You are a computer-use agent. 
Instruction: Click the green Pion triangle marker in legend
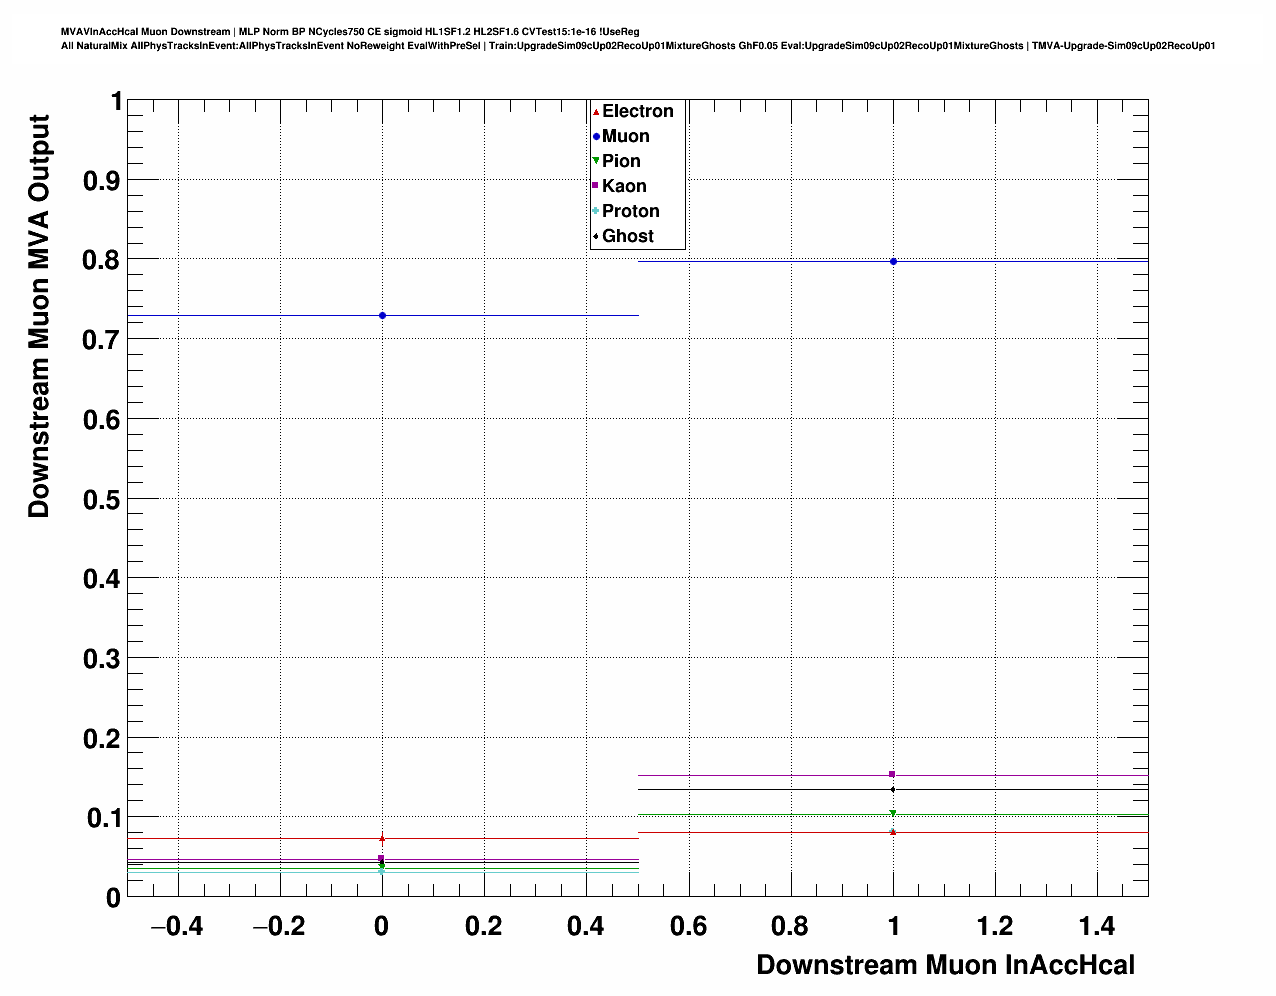[596, 161]
